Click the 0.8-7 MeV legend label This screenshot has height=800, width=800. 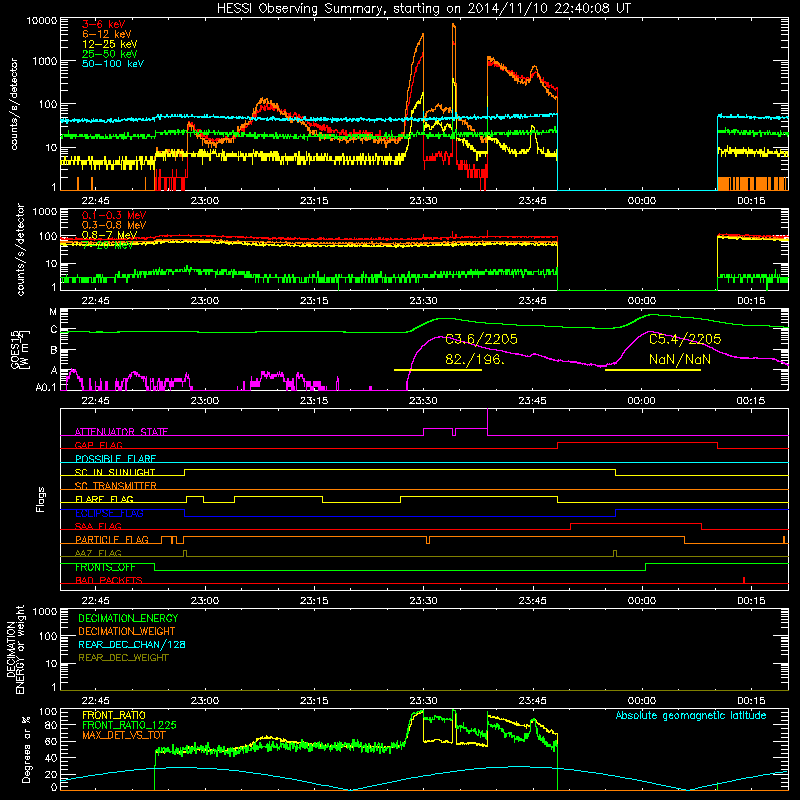click(x=109, y=235)
